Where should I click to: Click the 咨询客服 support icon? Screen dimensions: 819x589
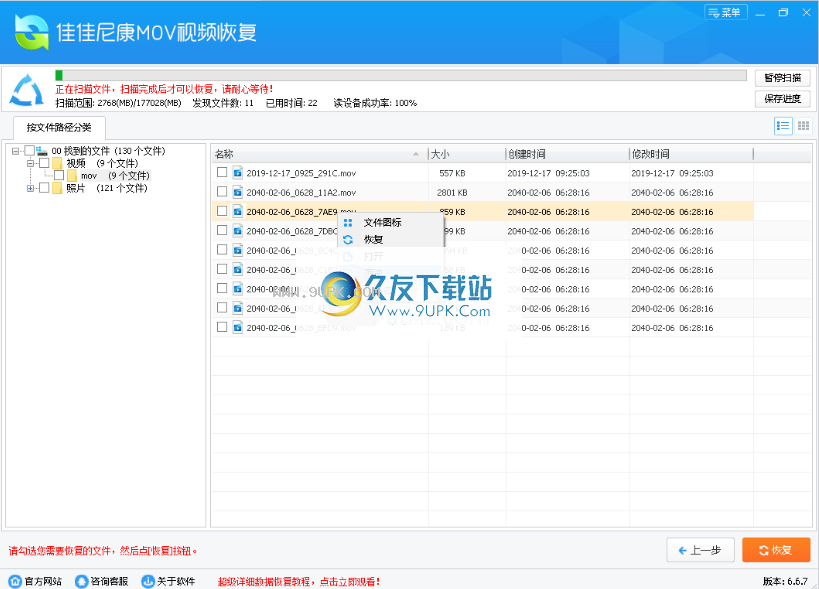point(81,581)
